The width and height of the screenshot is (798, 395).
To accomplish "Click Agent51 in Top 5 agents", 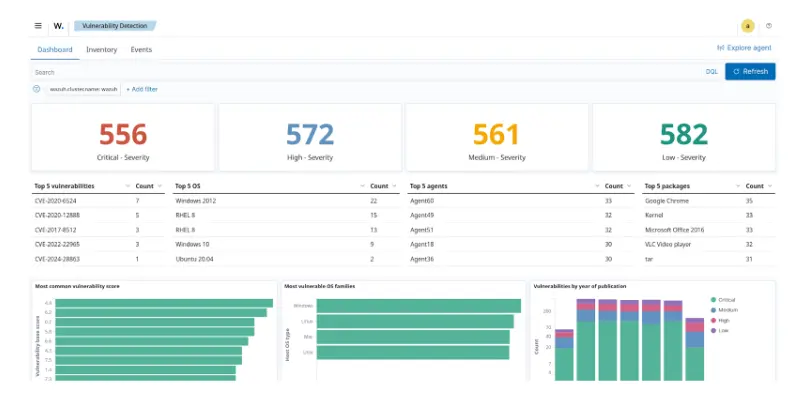I will (x=422, y=230).
